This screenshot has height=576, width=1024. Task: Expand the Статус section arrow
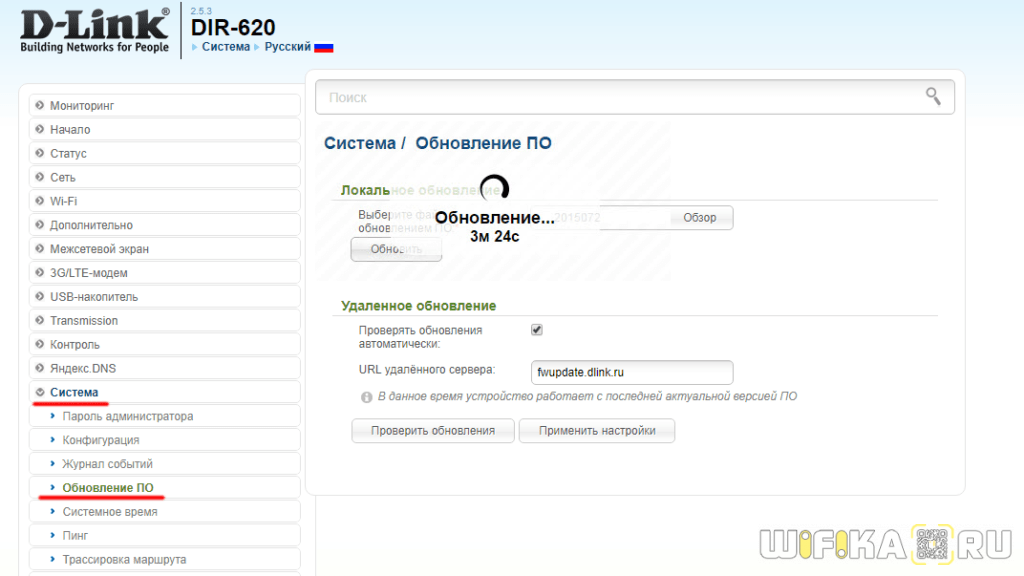(x=40, y=153)
